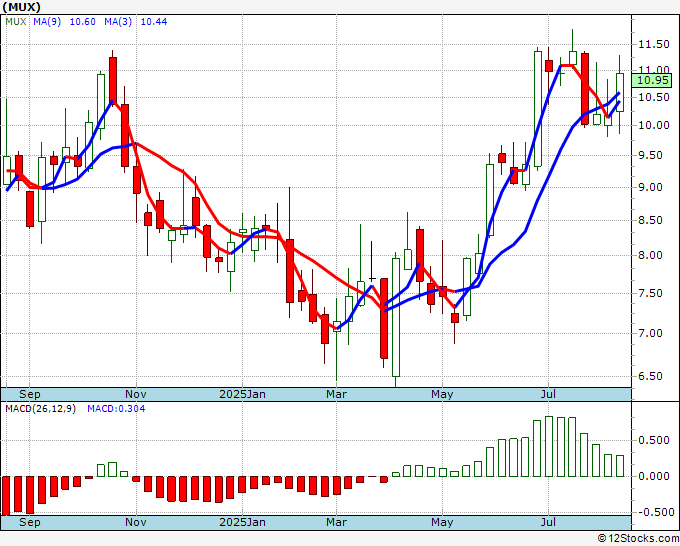Screen dimensions: 680x546
Task: Click the MA(3) legend label
Action: (118, 22)
